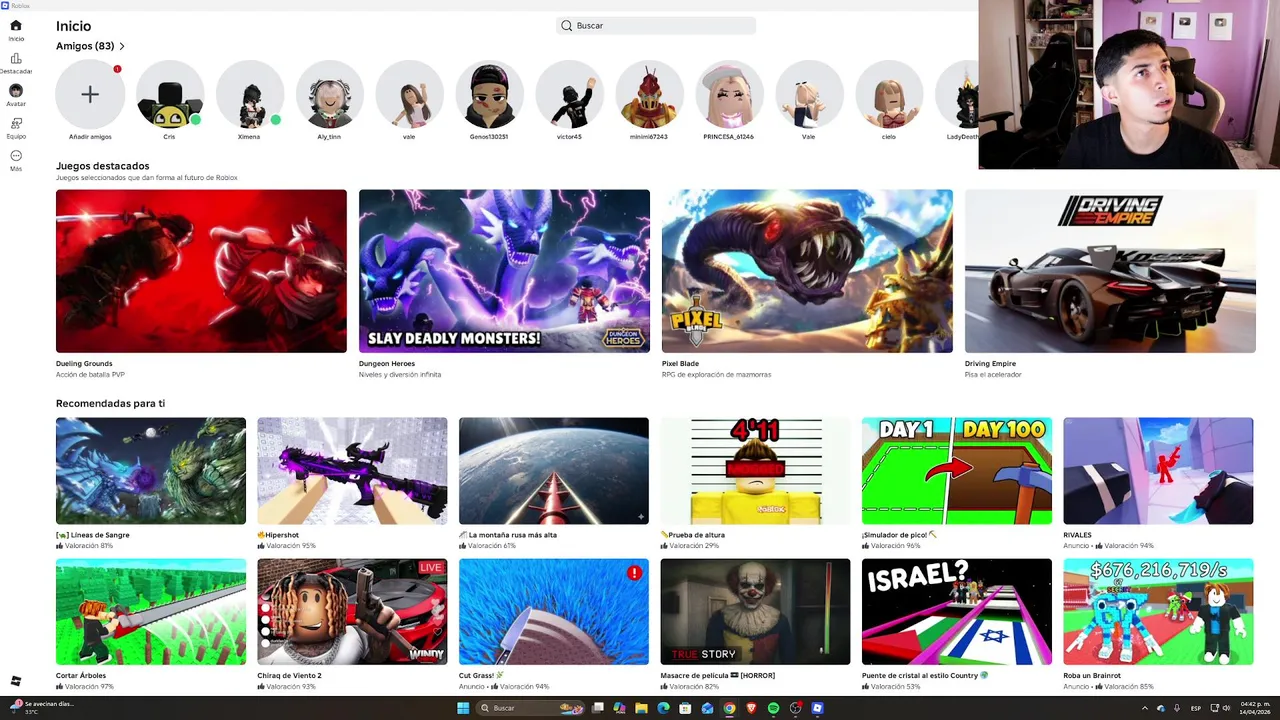The image size is (1280, 720).
Task: Open the Destacadas charts icon in sidebar
Action: 15,58
